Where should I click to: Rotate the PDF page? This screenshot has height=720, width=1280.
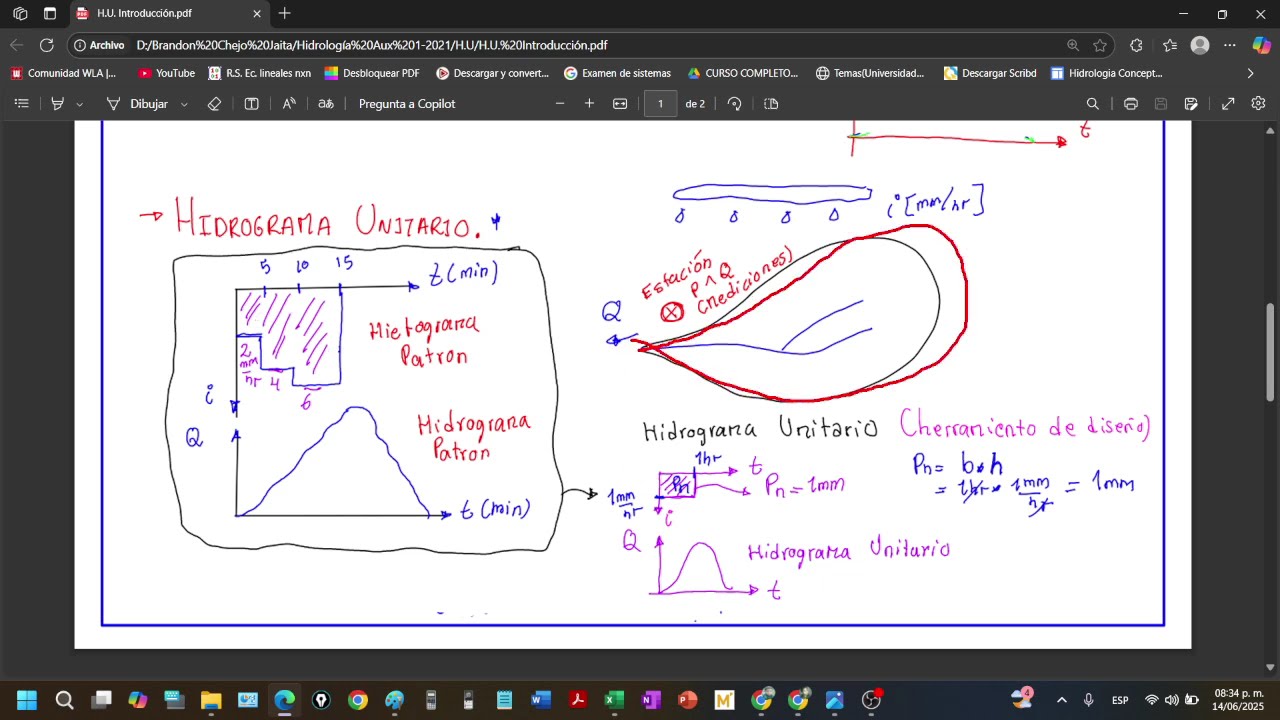tap(735, 104)
